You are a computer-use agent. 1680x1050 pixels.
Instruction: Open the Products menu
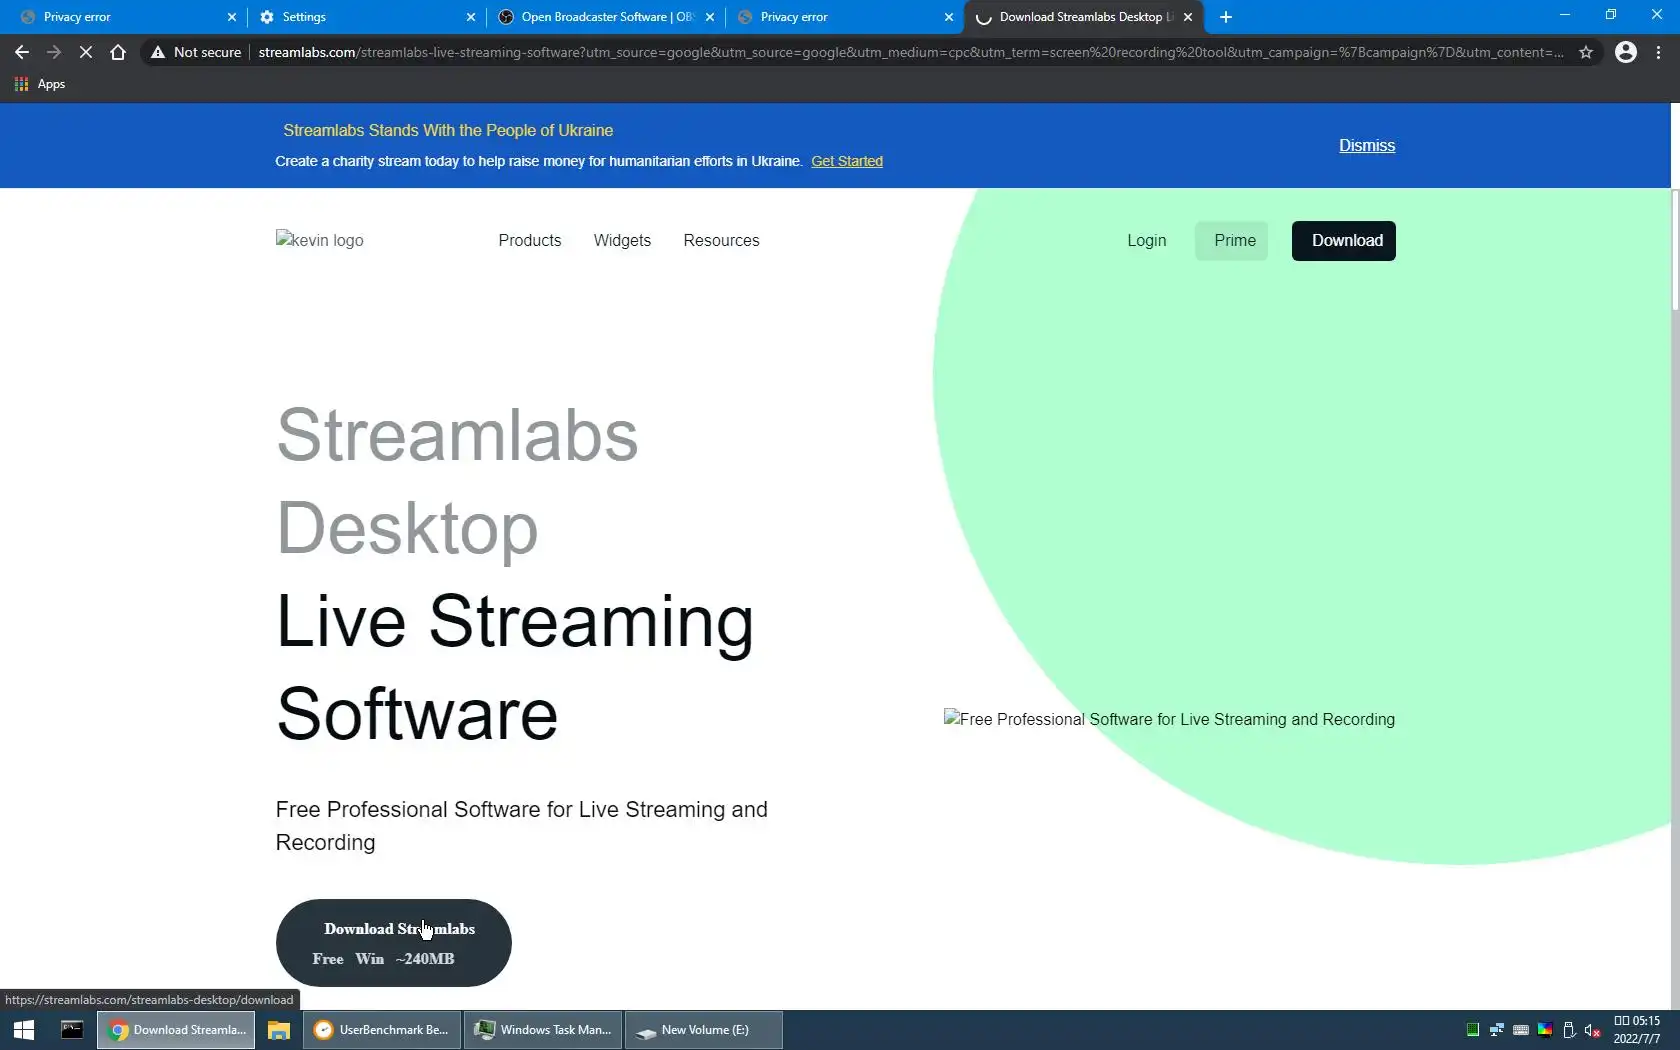click(x=530, y=241)
